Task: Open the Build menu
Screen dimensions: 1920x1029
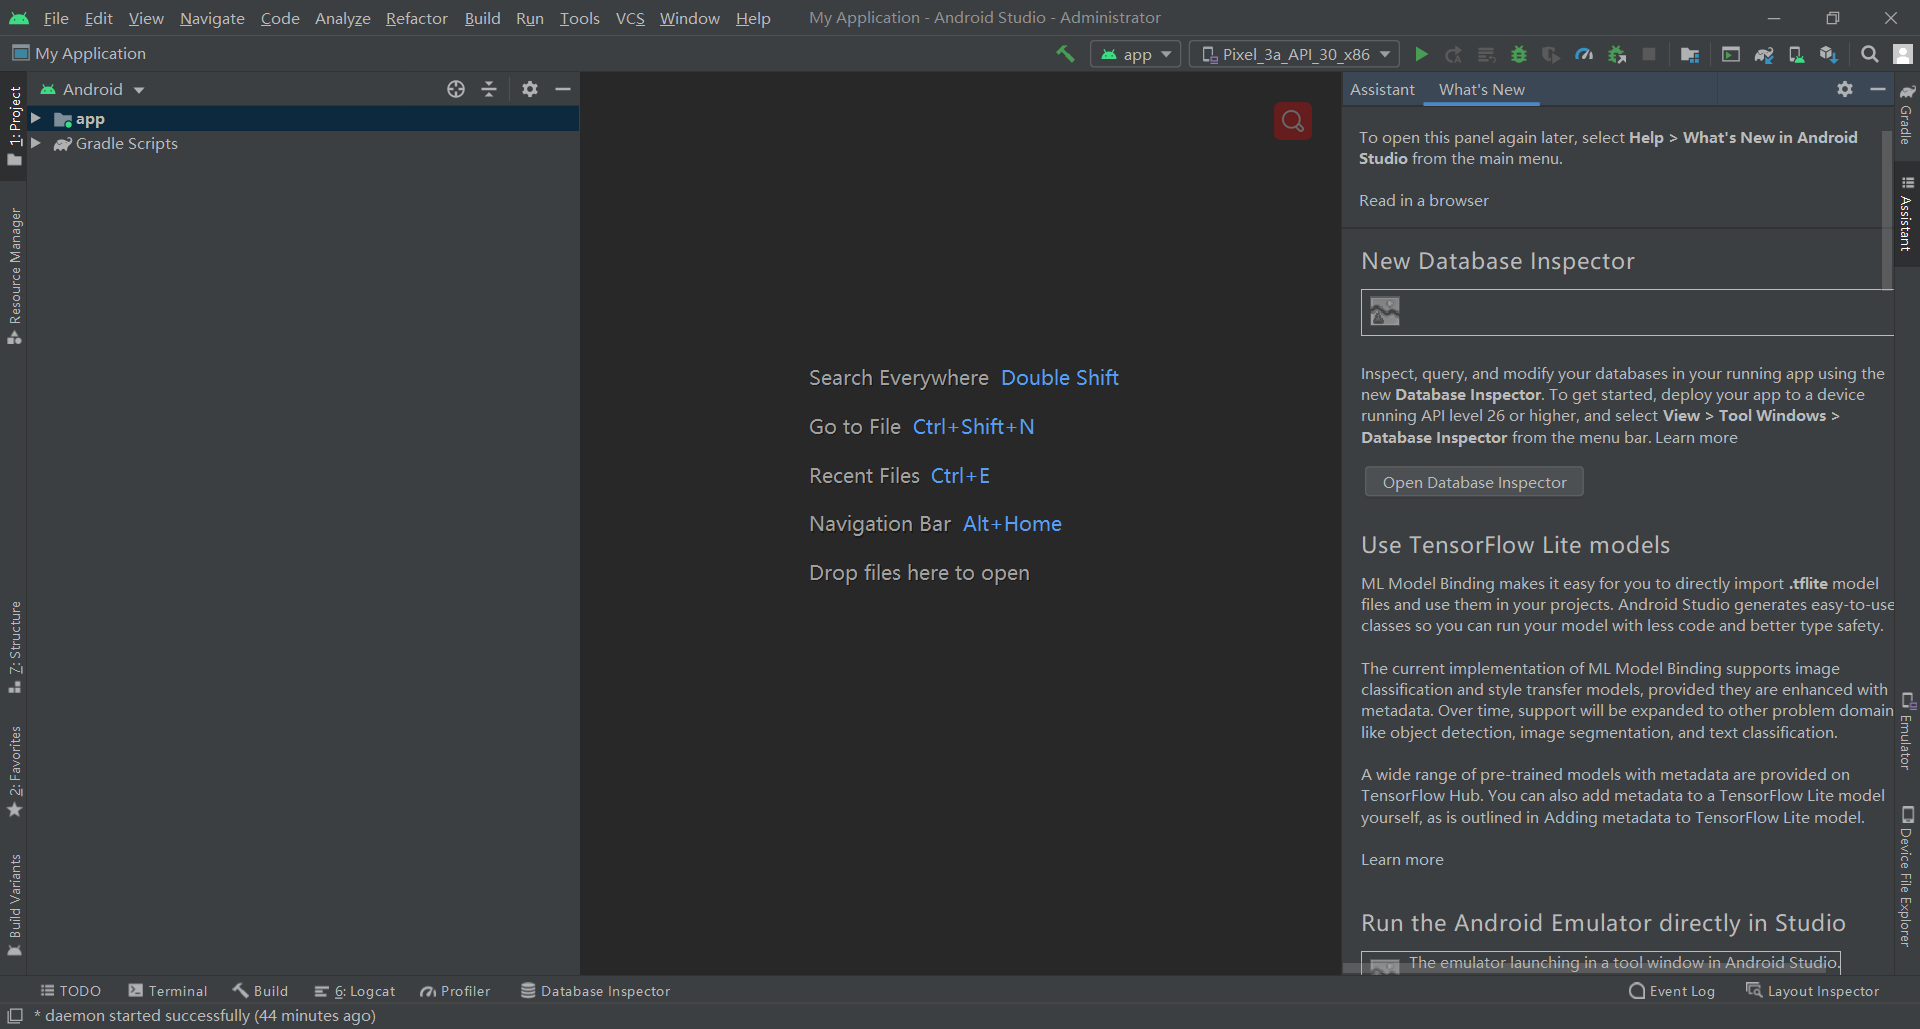Action: 482,18
